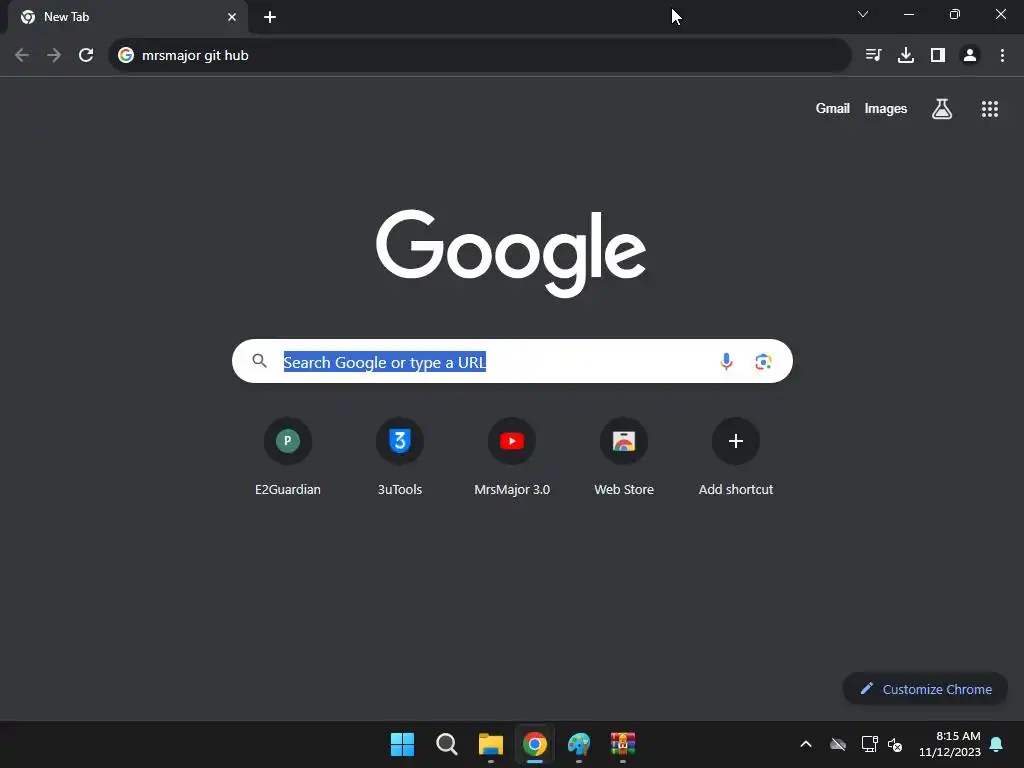Open the Gmail link
The image size is (1024, 768).
tap(833, 109)
